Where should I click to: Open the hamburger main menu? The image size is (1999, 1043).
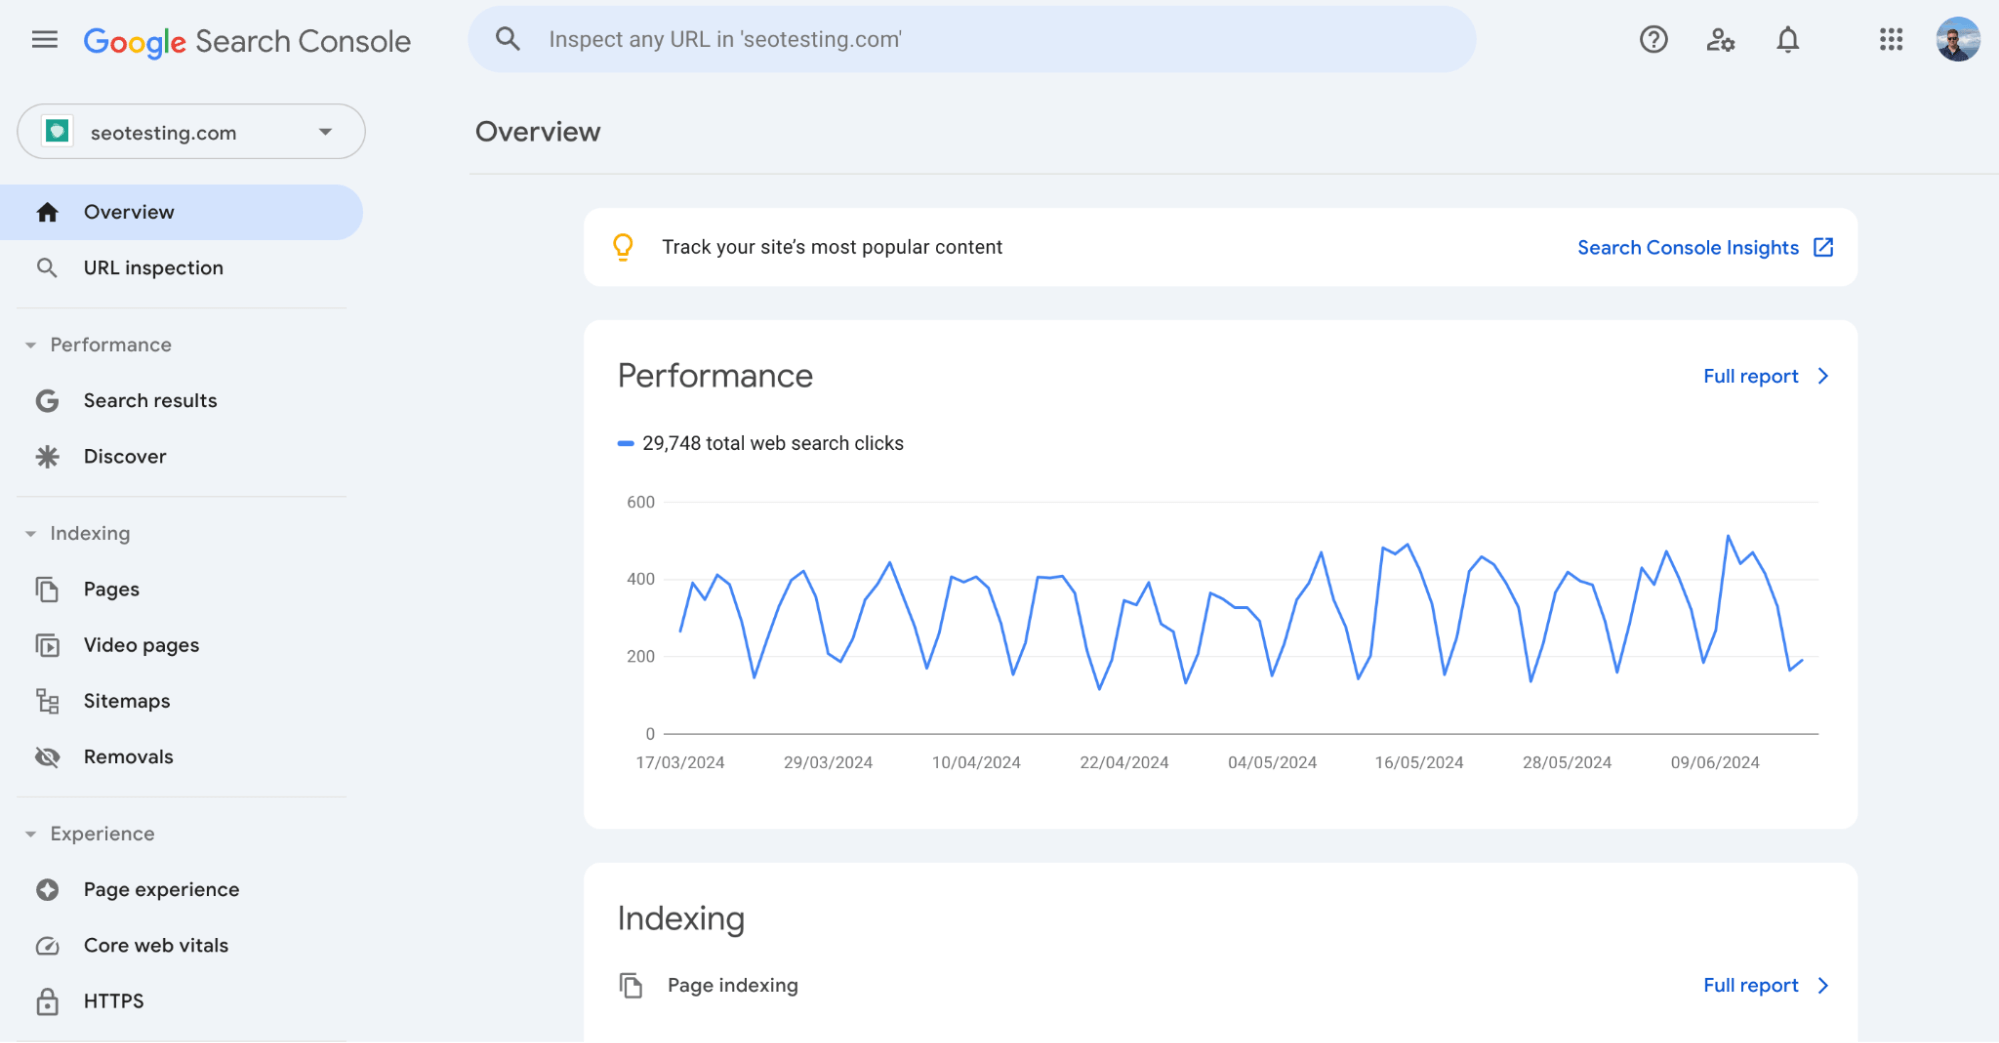tap(44, 40)
